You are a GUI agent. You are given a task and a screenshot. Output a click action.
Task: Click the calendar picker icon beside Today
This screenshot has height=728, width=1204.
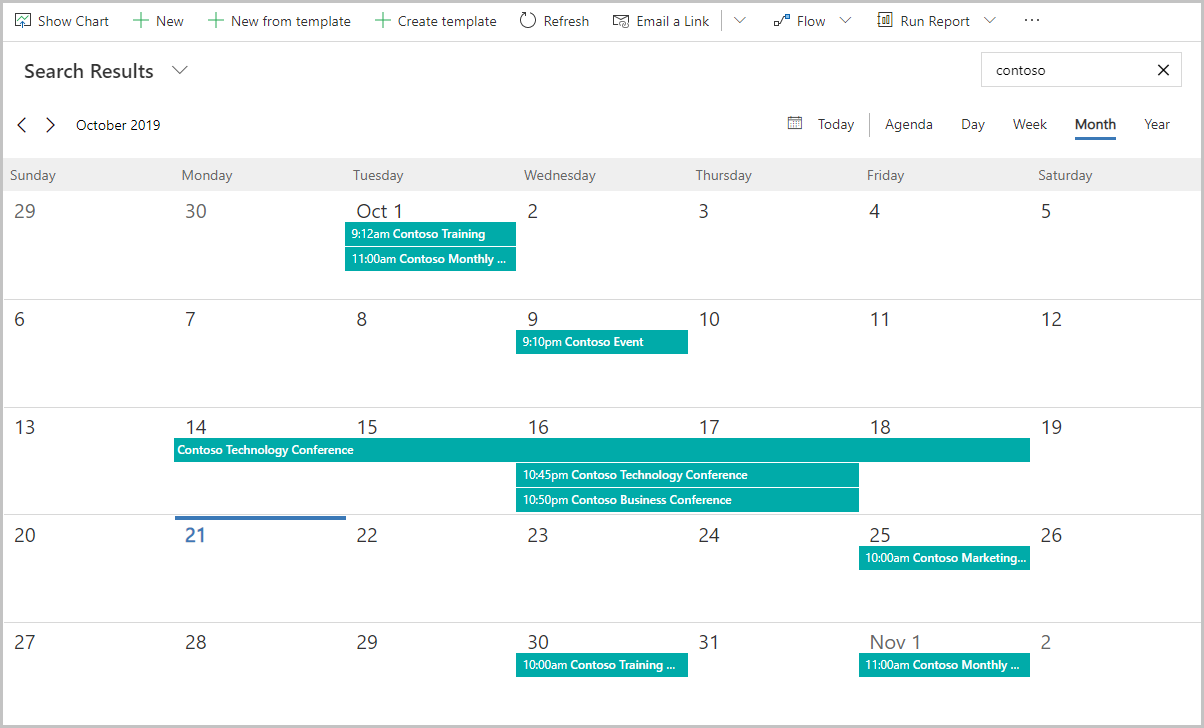(795, 123)
